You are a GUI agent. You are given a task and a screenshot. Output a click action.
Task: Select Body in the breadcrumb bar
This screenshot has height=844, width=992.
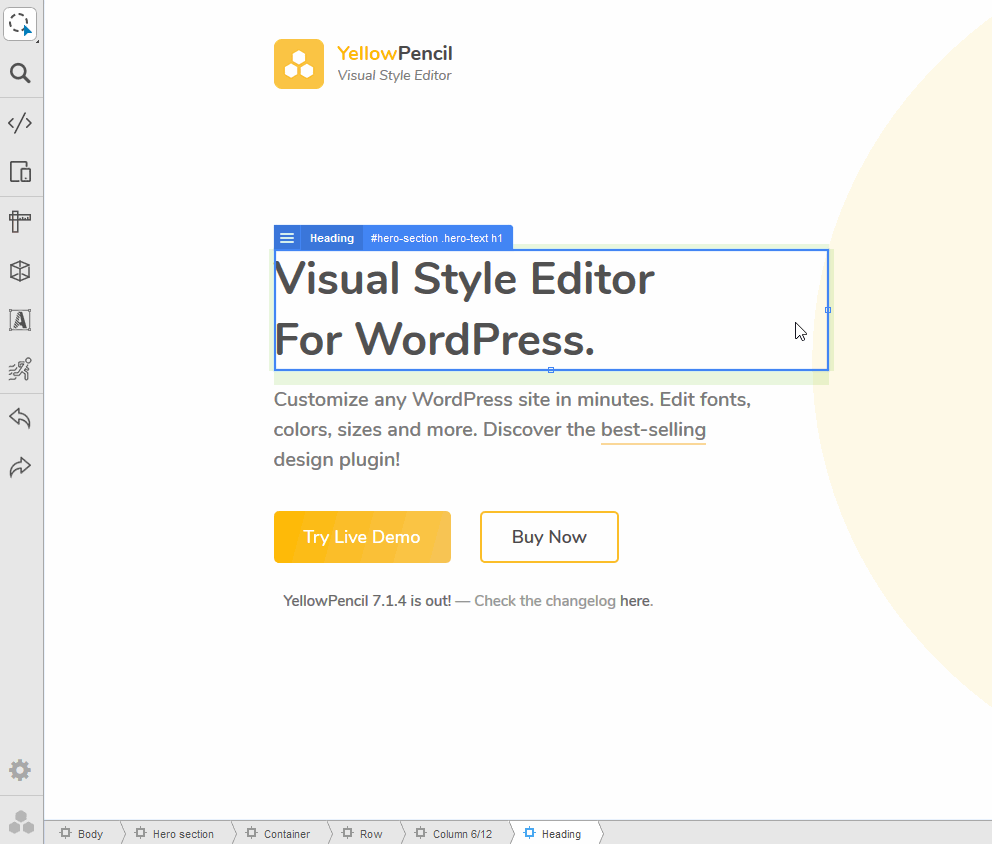coord(82,834)
